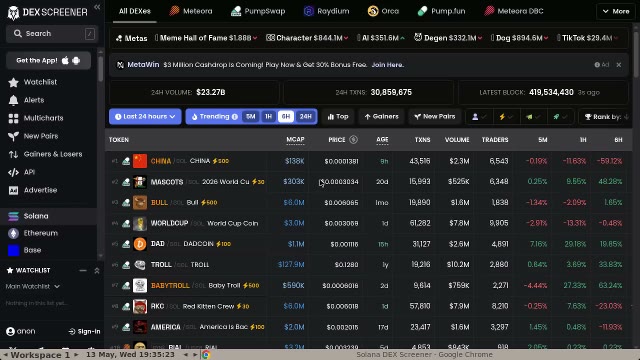This screenshot has width=640, height=360.
Task: Select the 24H trending period
Action: 306,117
